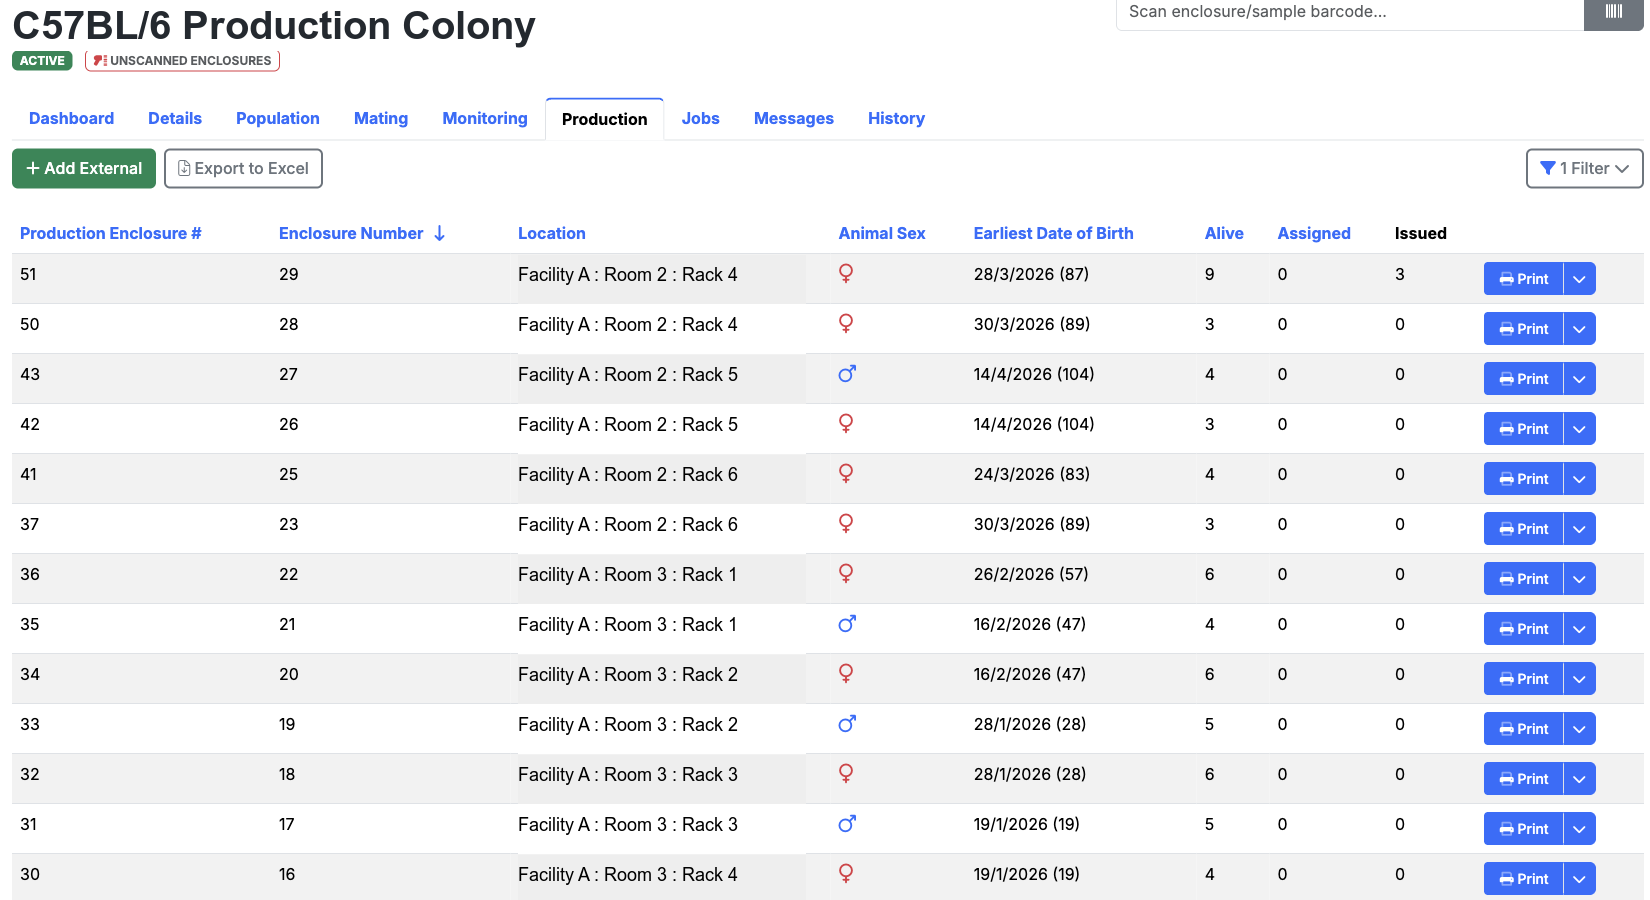Show Print menu arrow for enclosure 21
The image size is (1650, 900).
point(1579,629)
